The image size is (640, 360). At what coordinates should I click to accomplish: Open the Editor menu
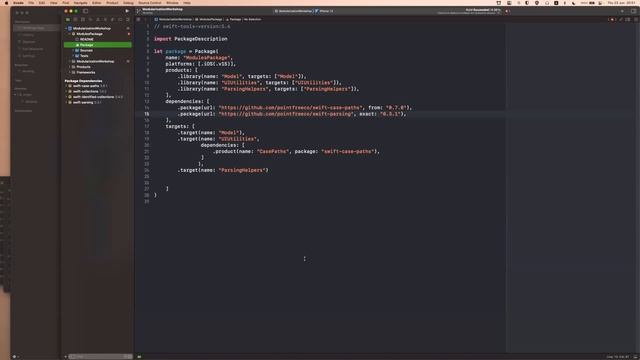click(96, 3)
